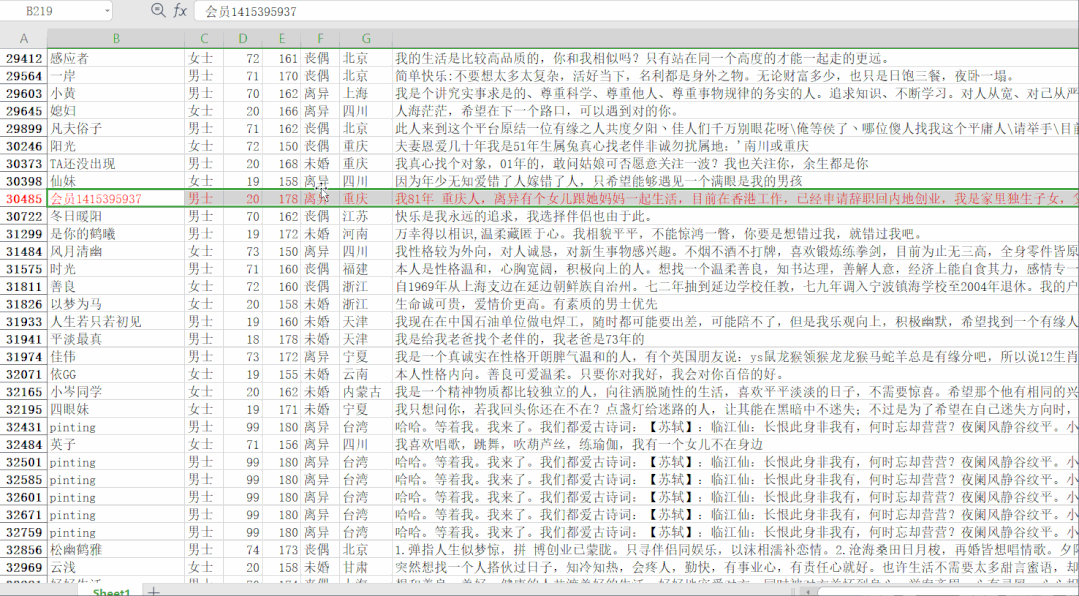
Task: Select the province cell 福建
Action: coord(365,269)
